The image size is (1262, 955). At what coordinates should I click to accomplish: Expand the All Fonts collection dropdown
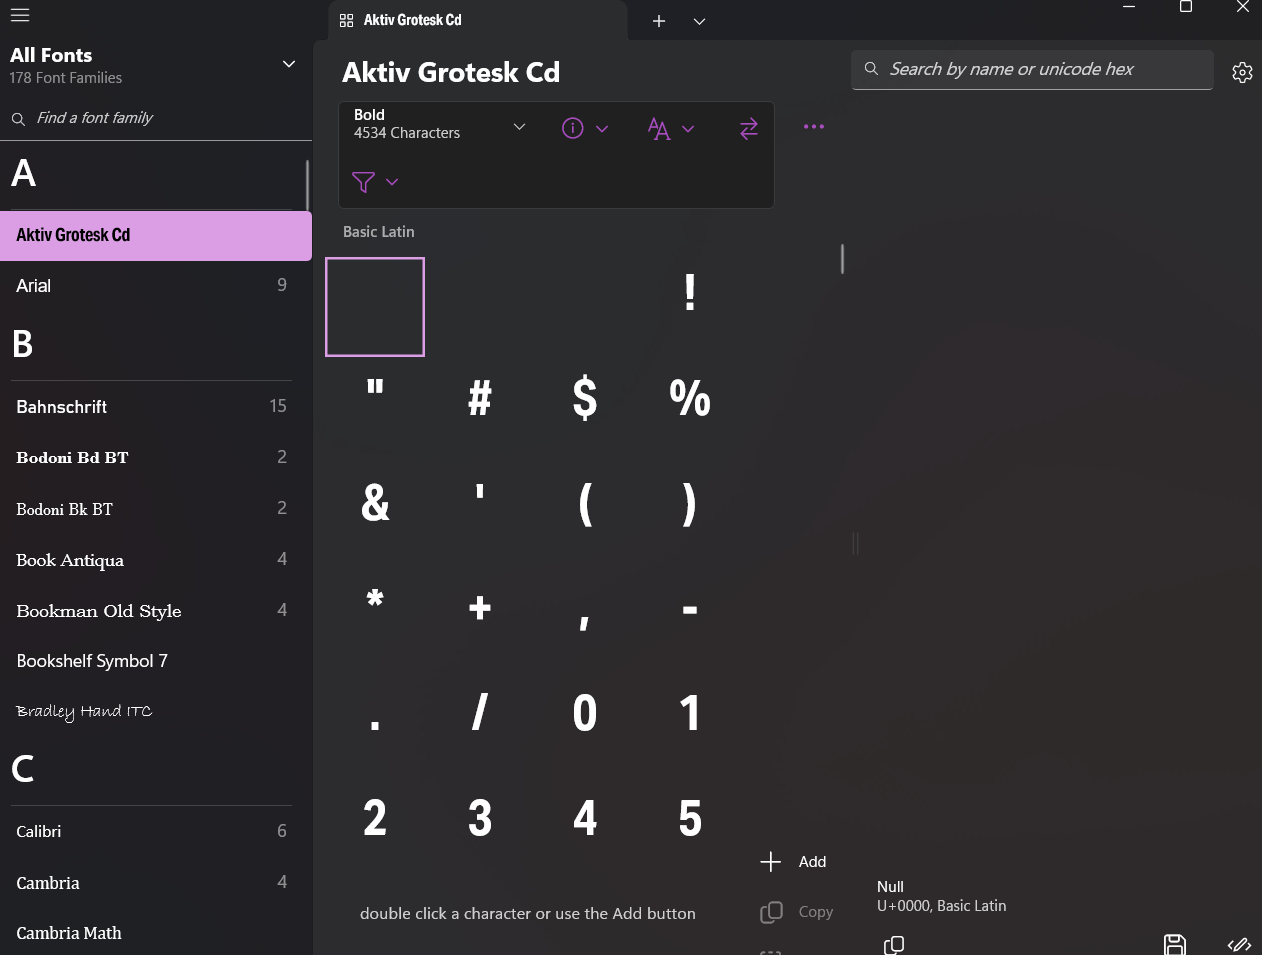tap(289, 64)
